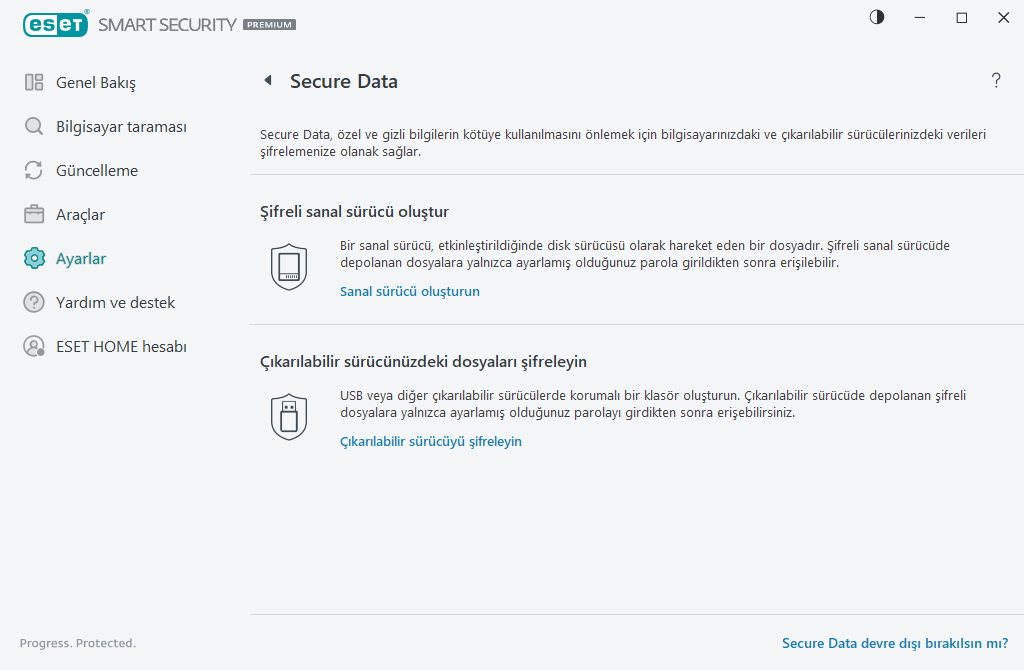
Task: Click the Ayarlar gear icon
Action: (x=33, y=258)
